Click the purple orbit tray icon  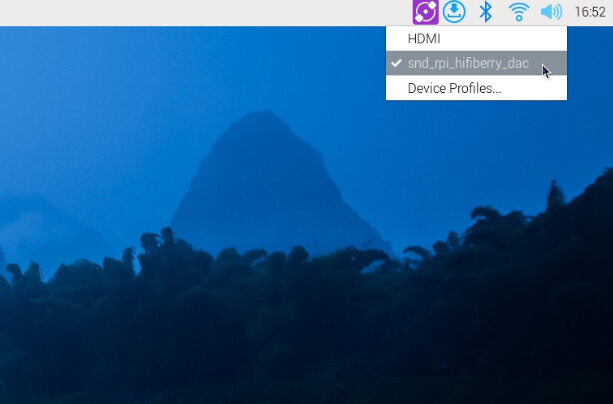pos(425,12)
